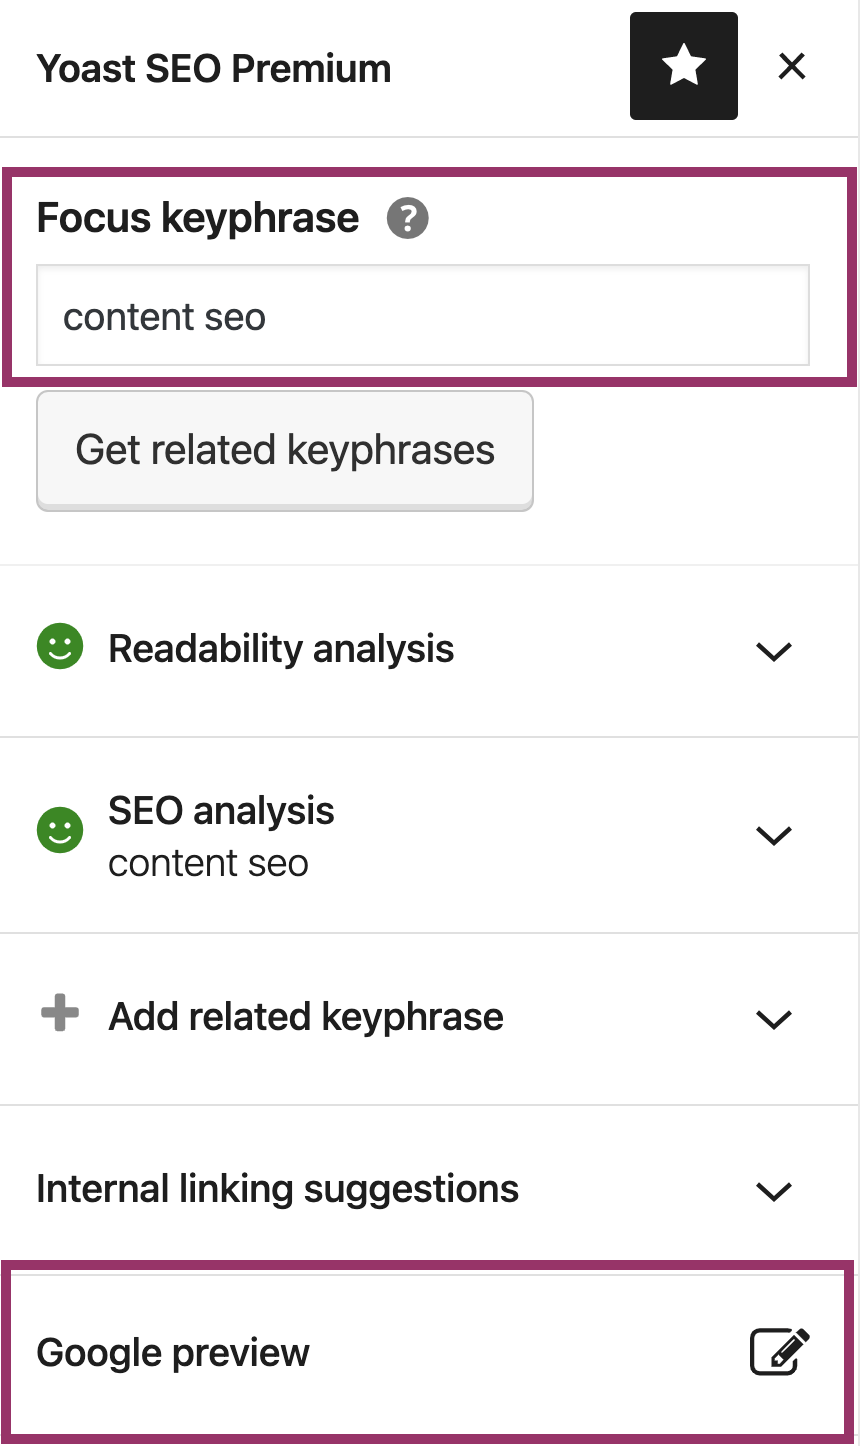The height and width of the screenshot is (1446, 860).
Task: Click the Focus keyphrase heading label
Action: coord(197,218)
